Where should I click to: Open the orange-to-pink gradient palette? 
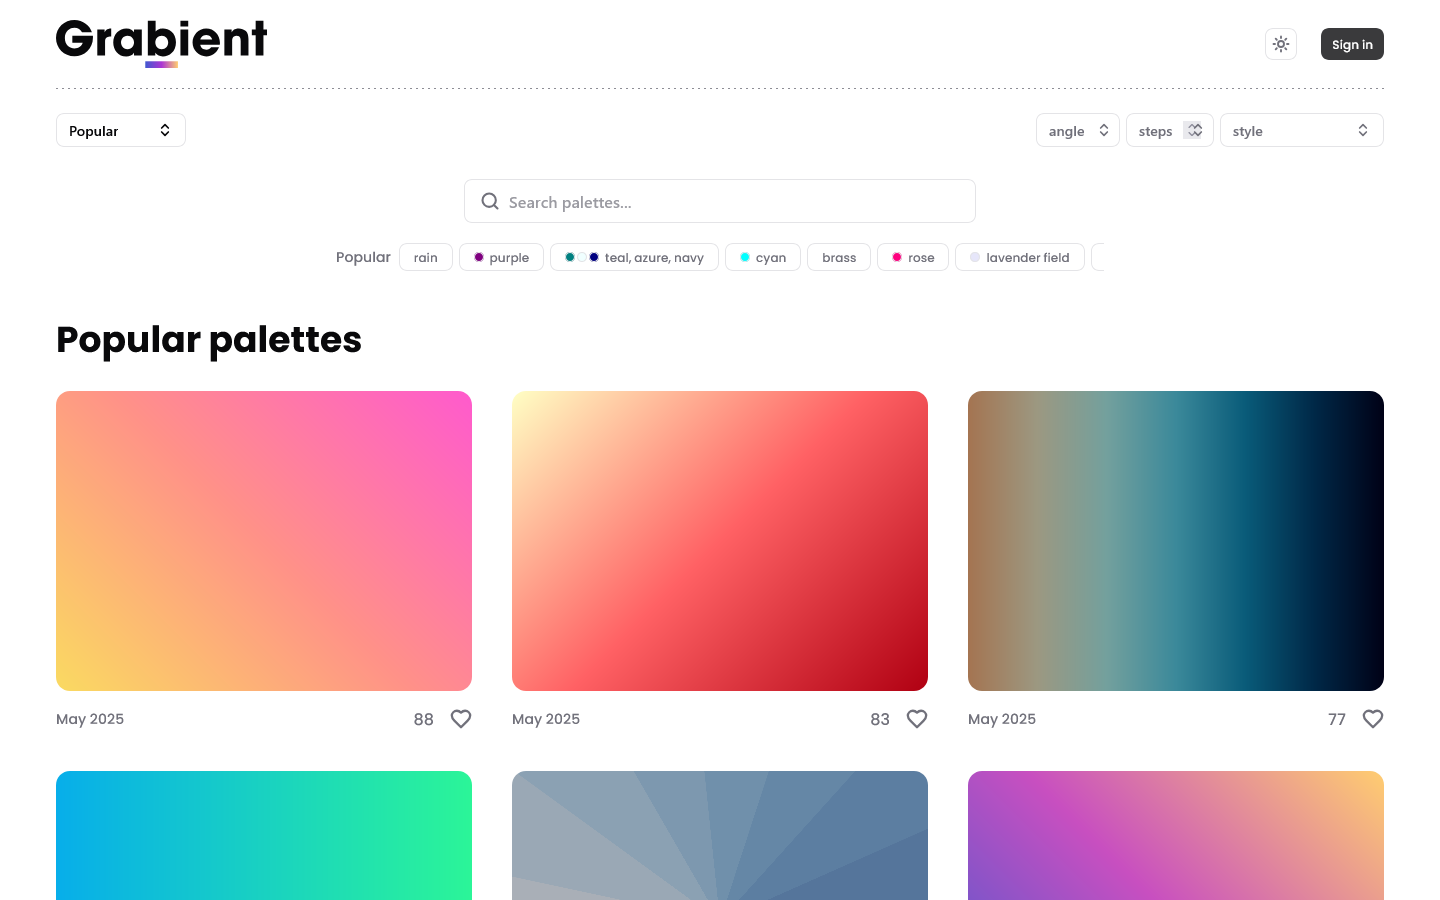click(264, 541)
